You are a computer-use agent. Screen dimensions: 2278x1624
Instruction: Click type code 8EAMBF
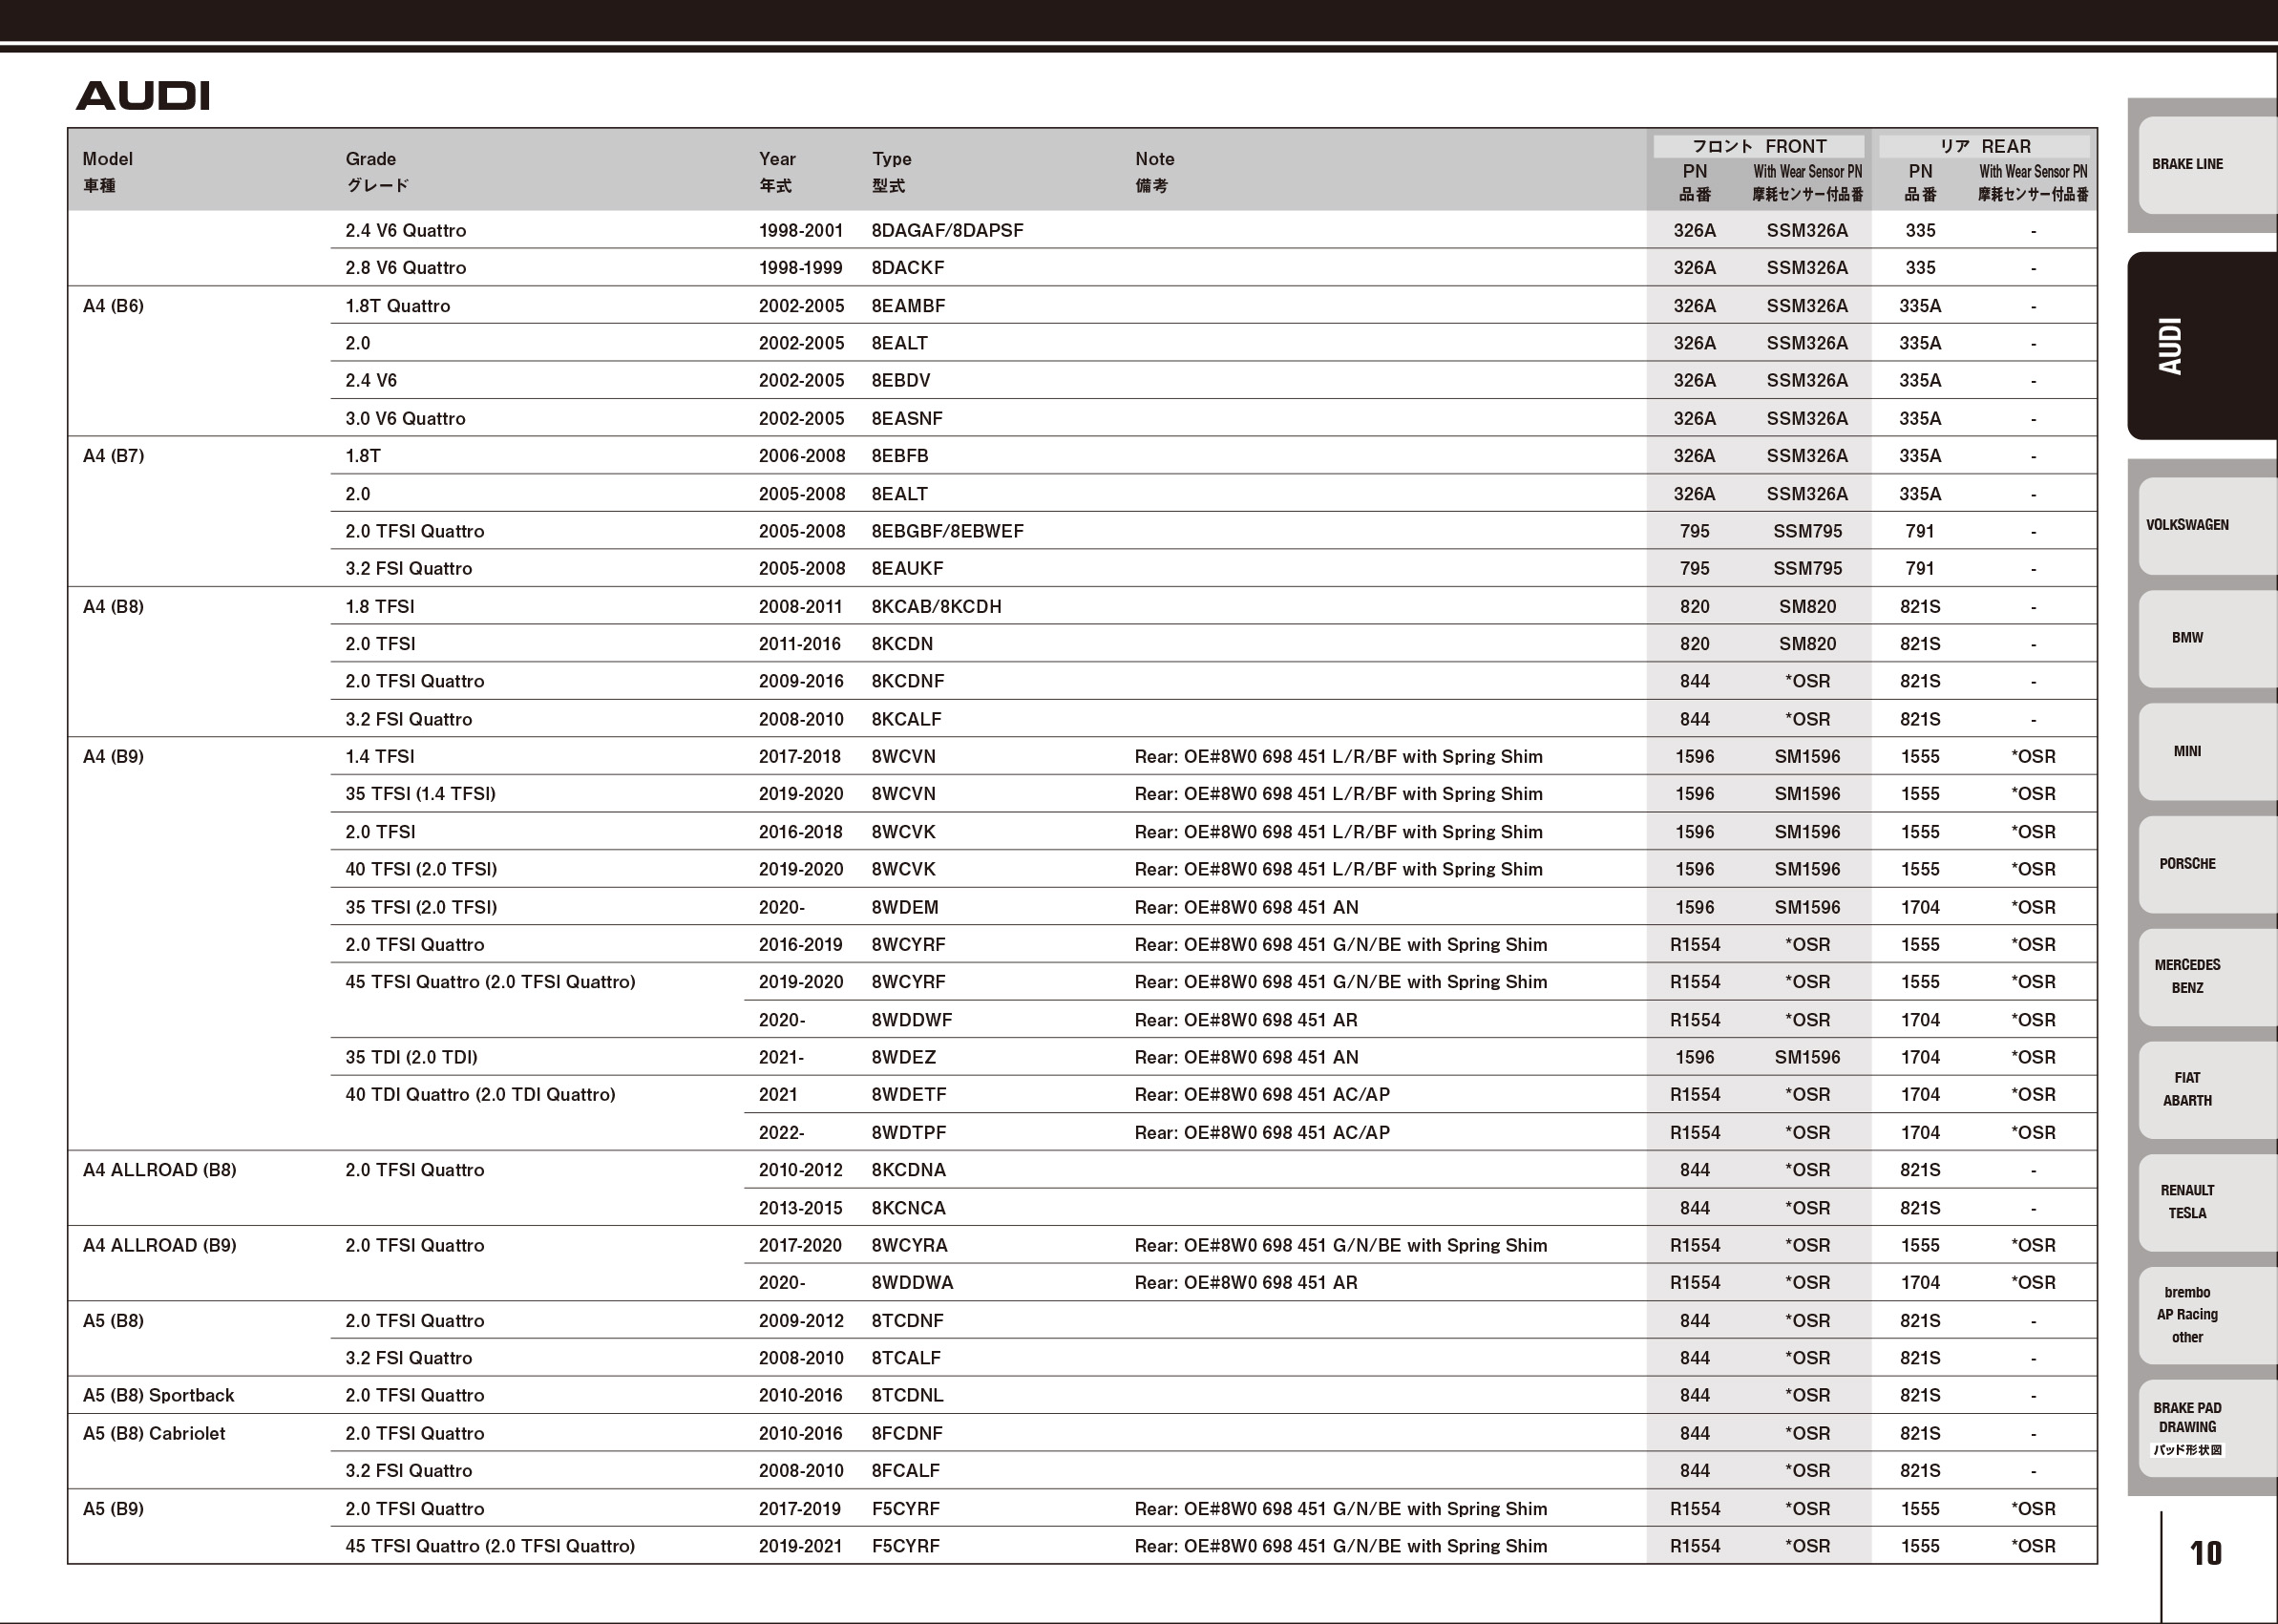click(908, 306)
